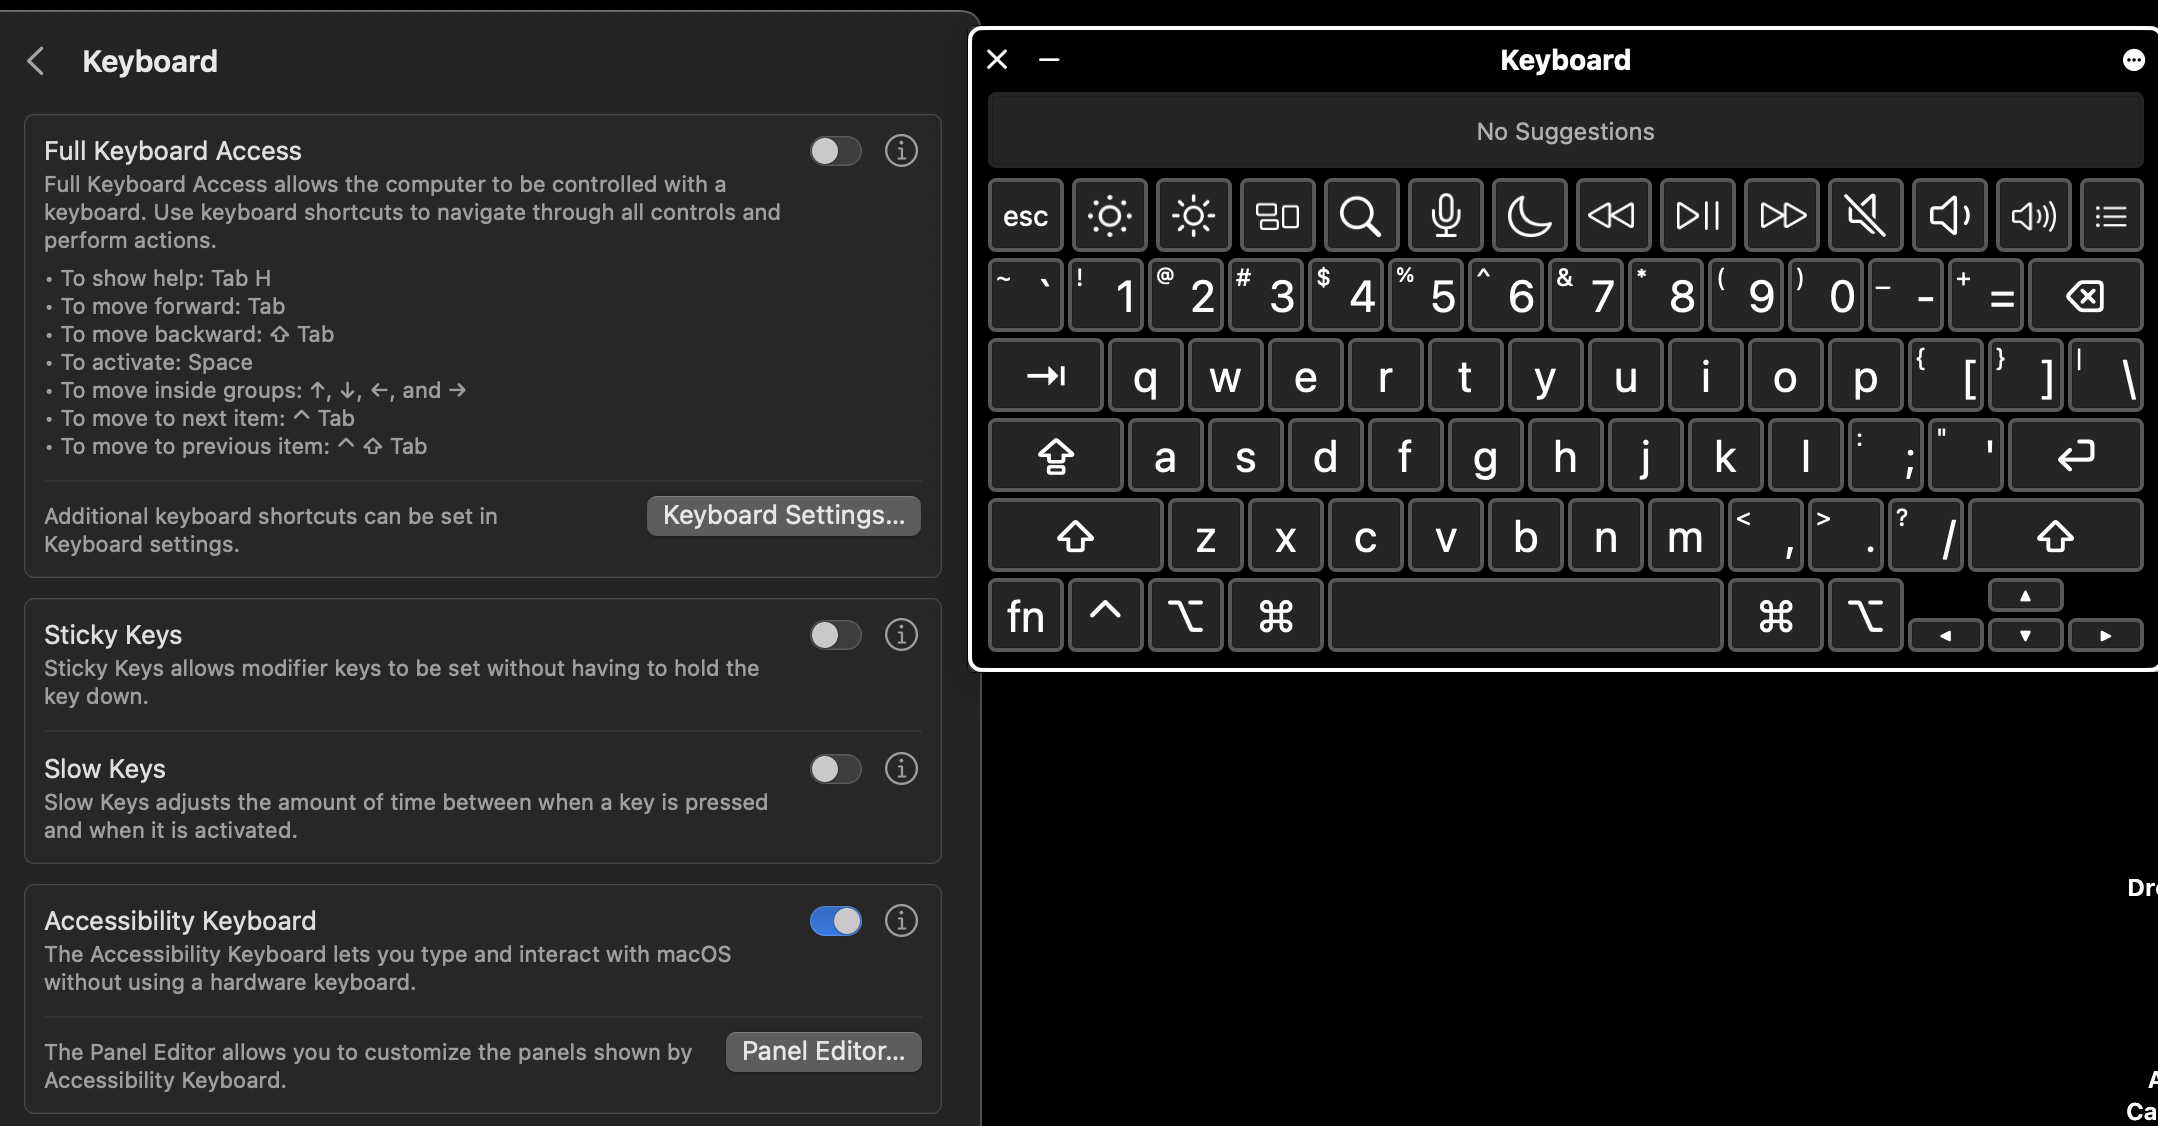Tap the caps lock key
2158x1126 pixels.
coord(1056,455)
